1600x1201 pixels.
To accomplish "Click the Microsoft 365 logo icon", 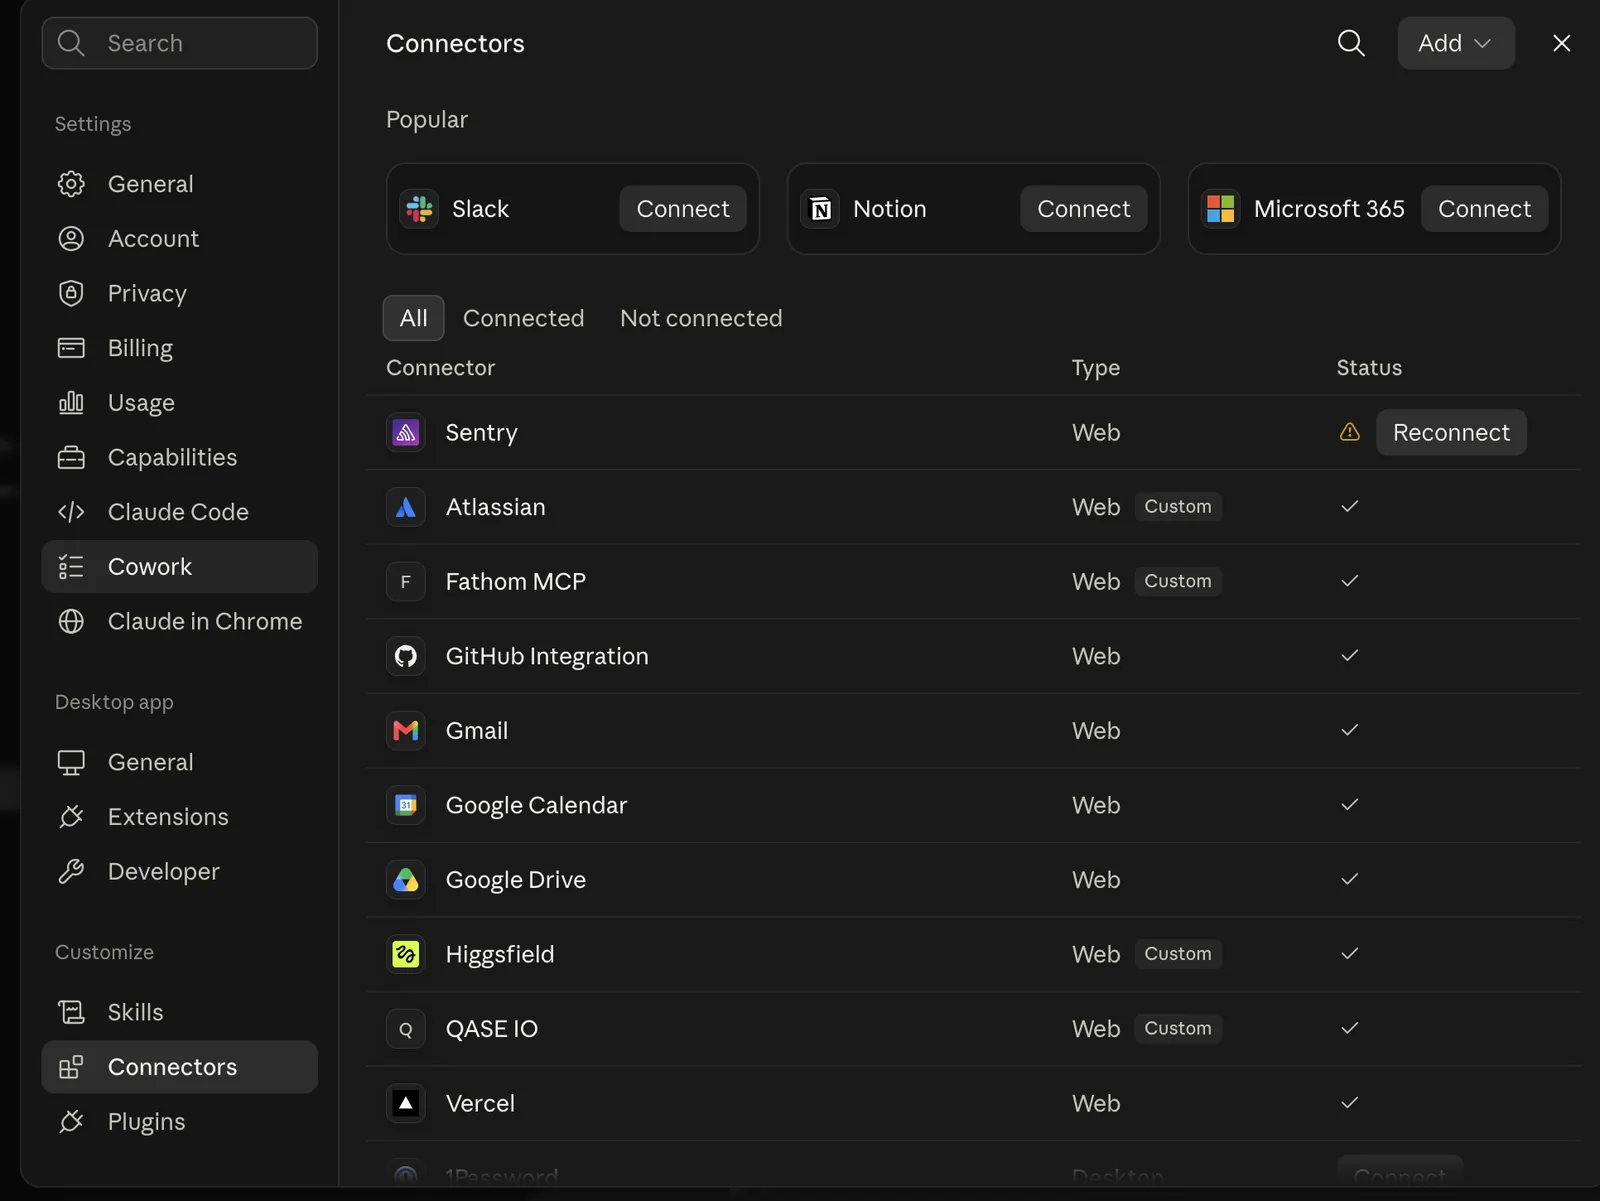I will [x=1221, y=209].
